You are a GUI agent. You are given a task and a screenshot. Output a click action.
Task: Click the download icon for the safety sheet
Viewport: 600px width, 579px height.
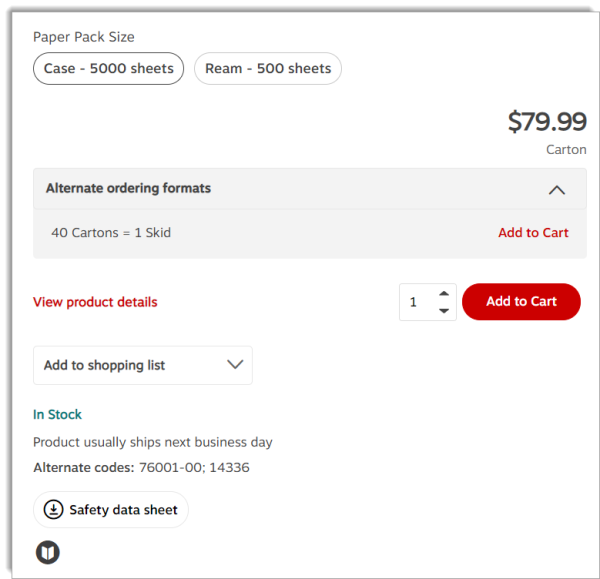pos(53,510)
